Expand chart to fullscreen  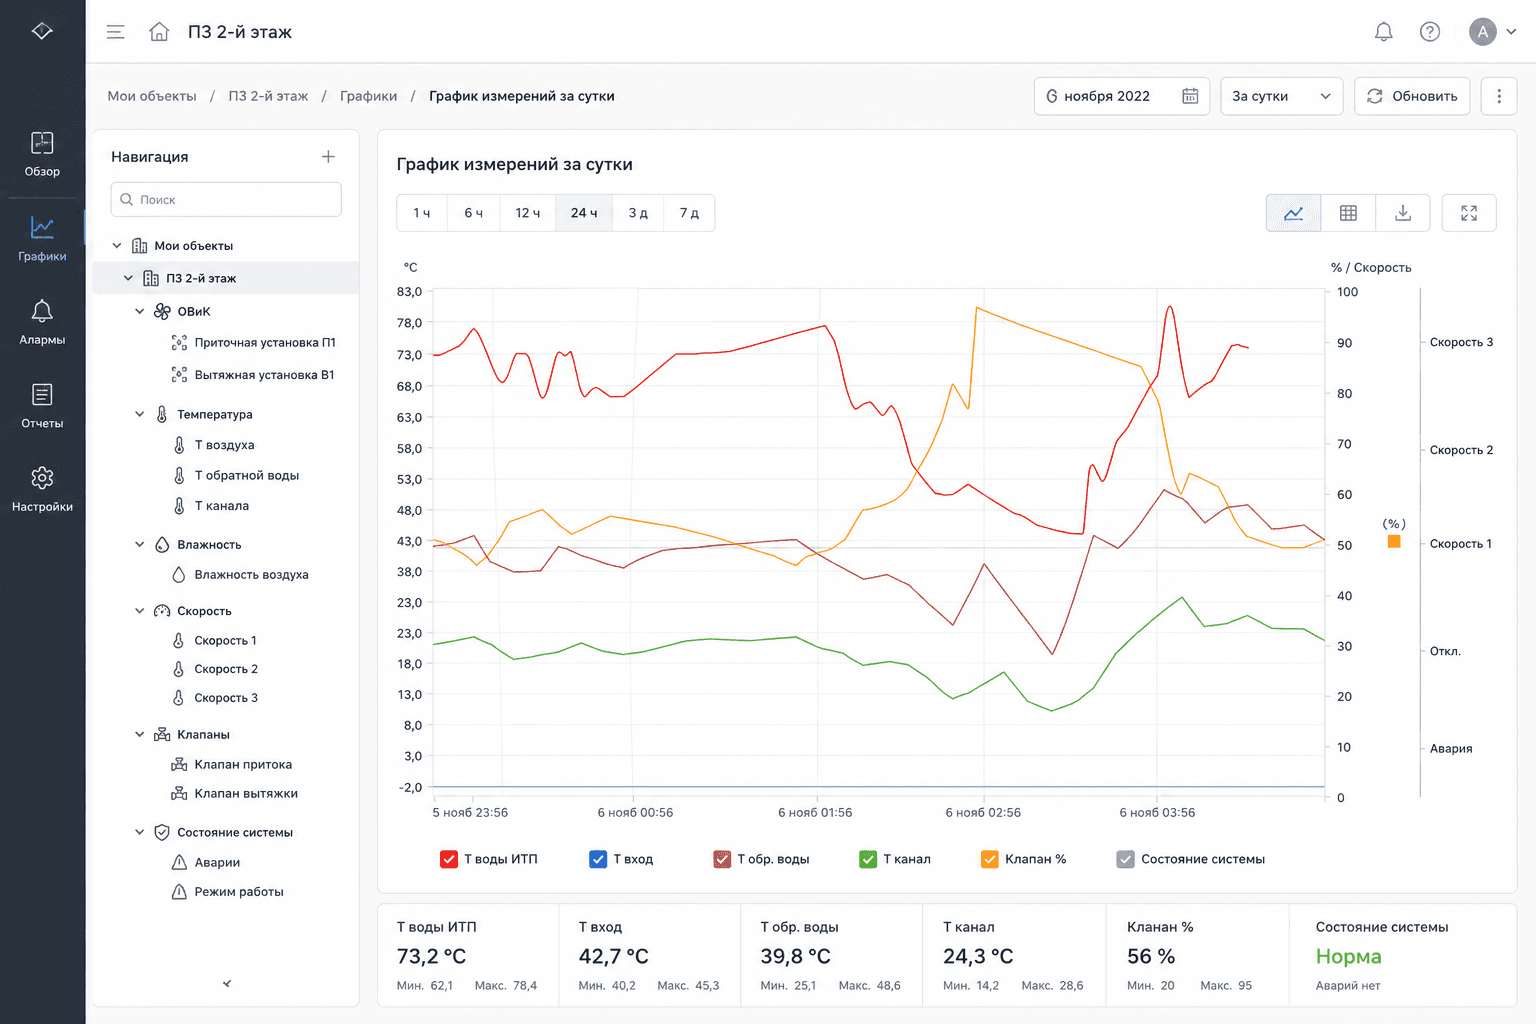(x=1469, y=213)
